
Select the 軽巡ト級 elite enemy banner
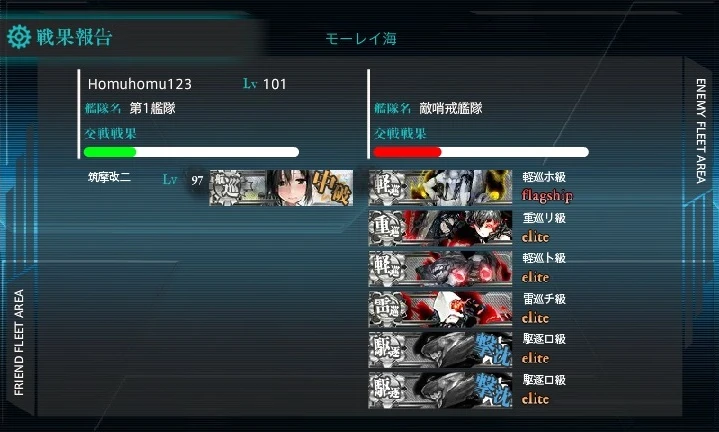coord(440,268)
